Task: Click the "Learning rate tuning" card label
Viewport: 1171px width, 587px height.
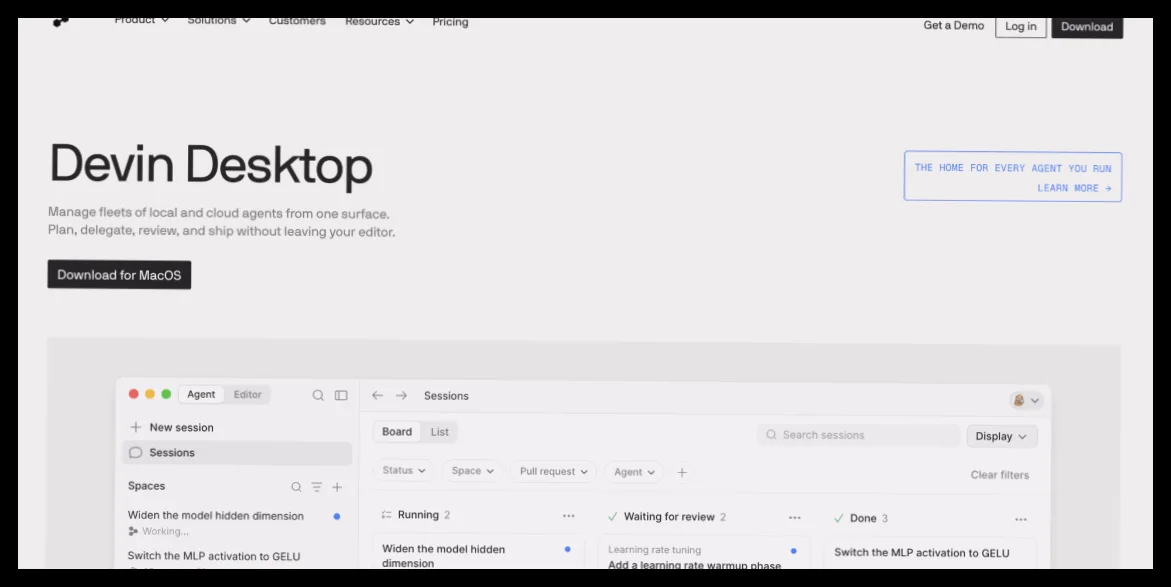Action: 654,550
